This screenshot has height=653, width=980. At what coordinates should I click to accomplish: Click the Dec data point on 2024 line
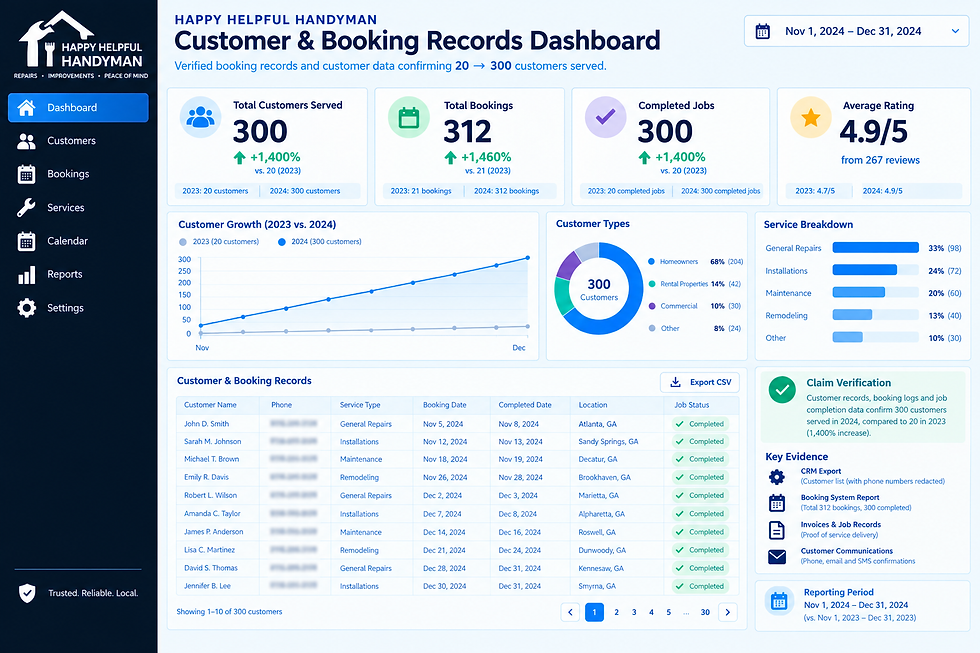(528, 257)
